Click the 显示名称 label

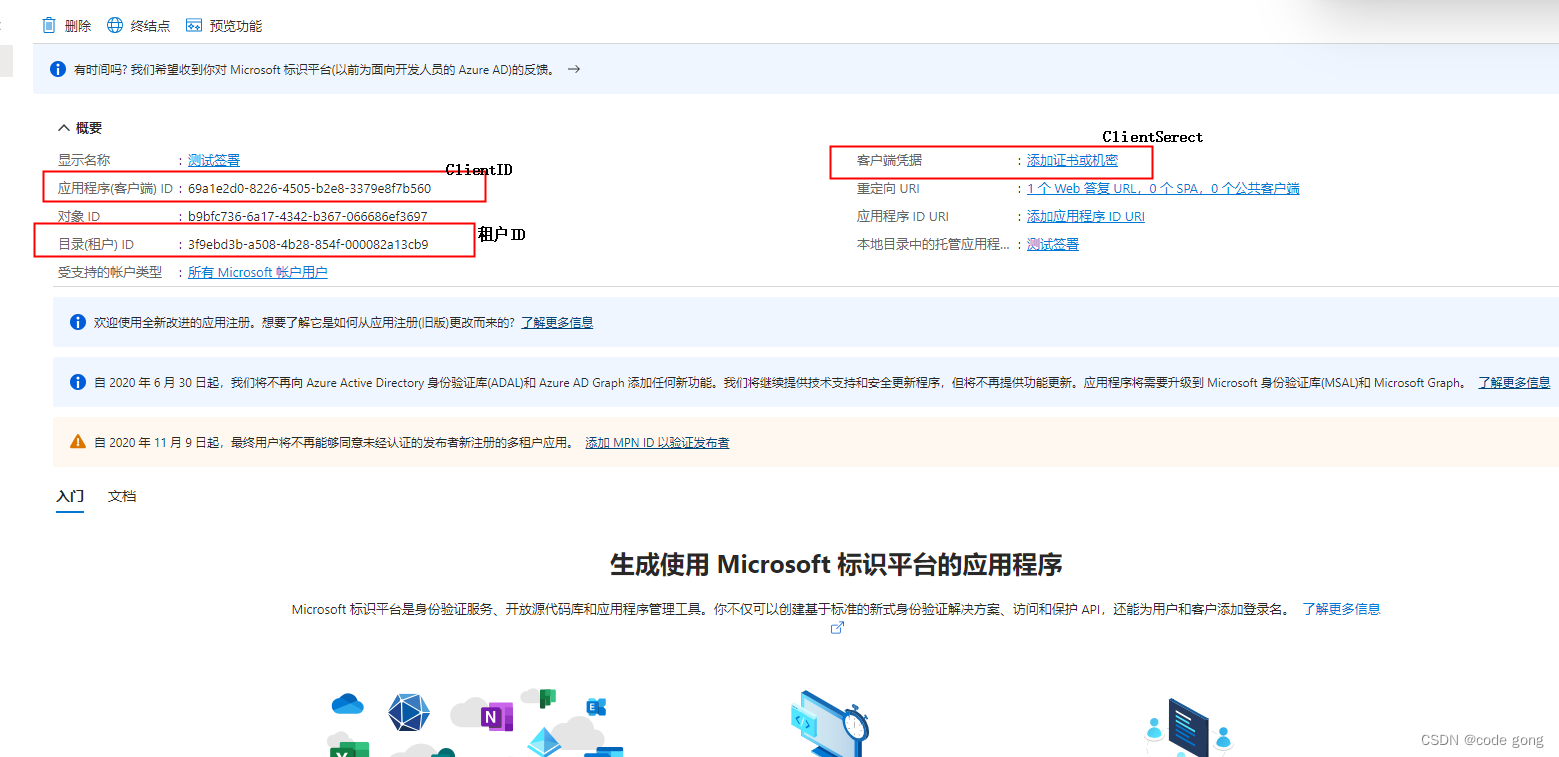pos(83,160)
